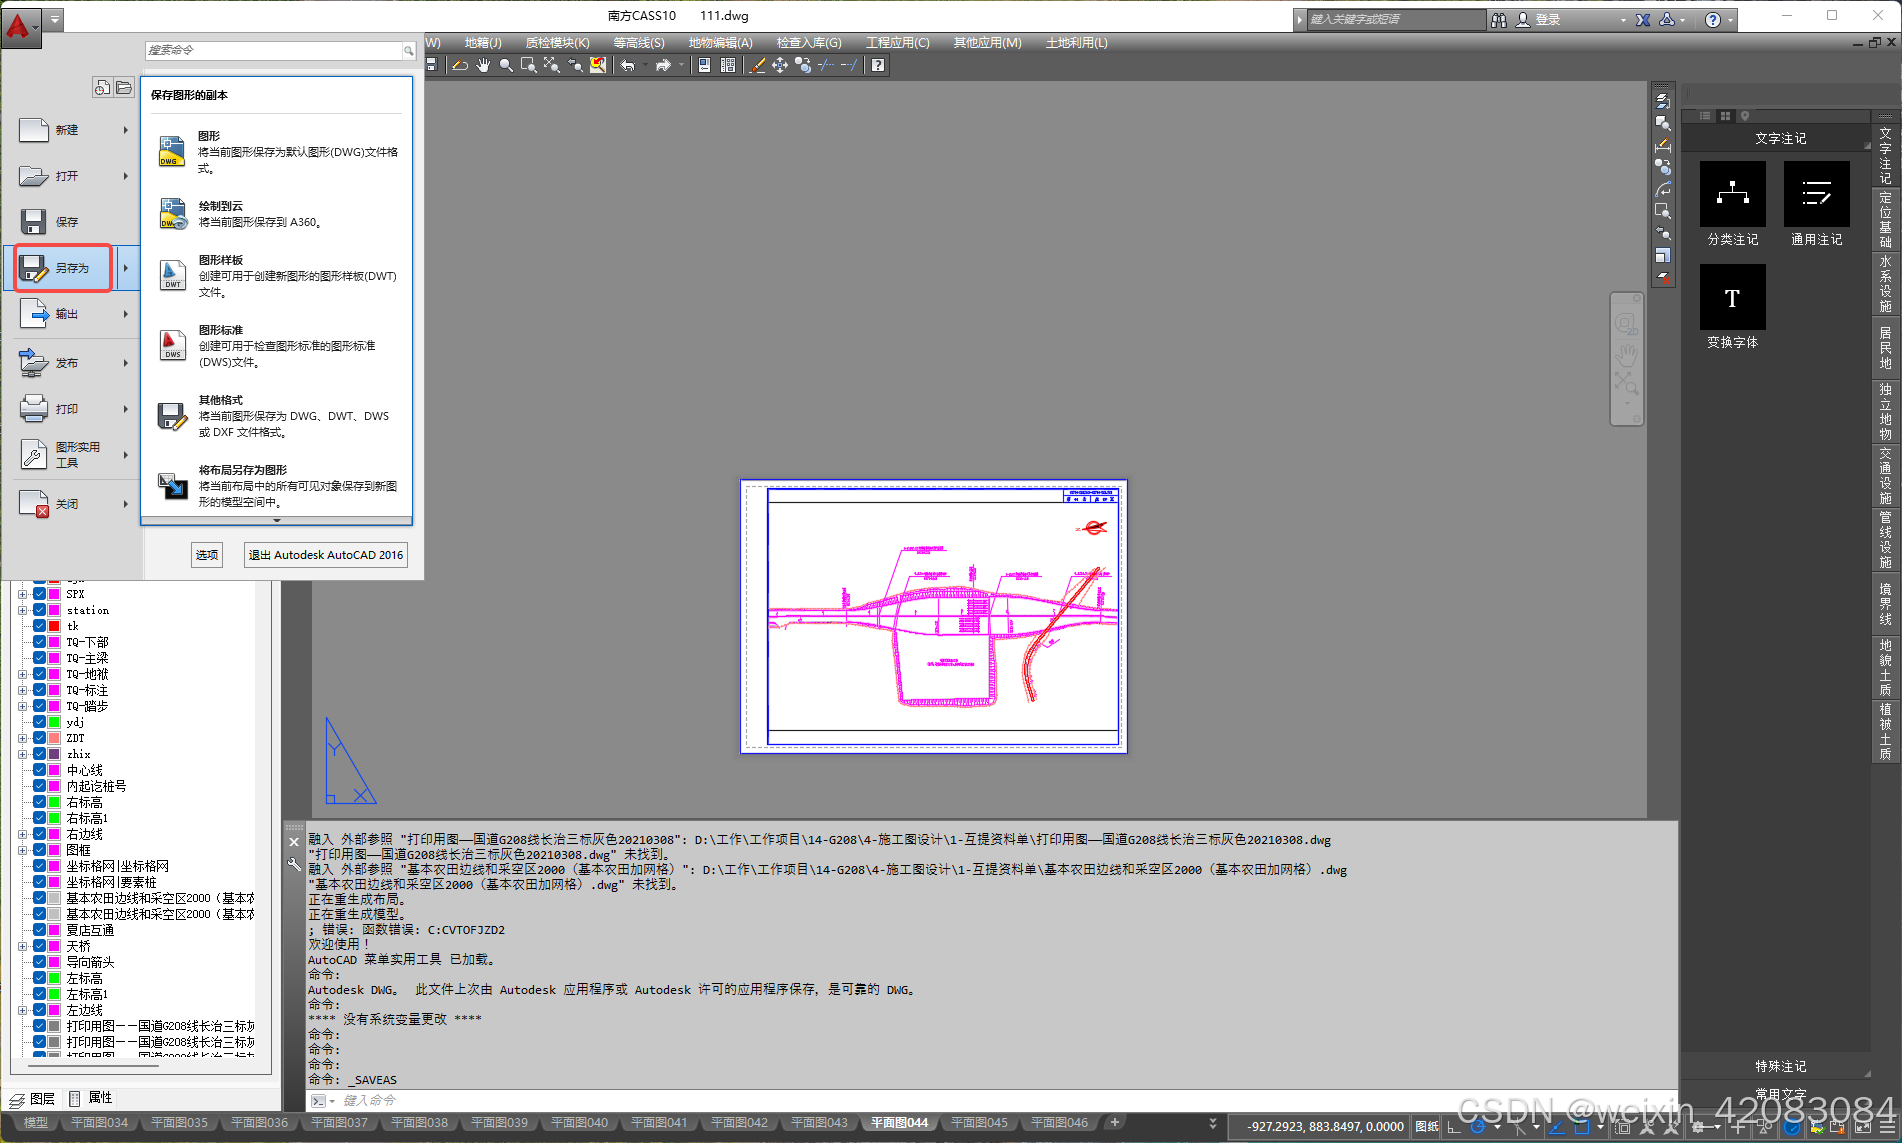
Task: Click the Autodesk Exchange X icon
Action: click(1642, 19)
